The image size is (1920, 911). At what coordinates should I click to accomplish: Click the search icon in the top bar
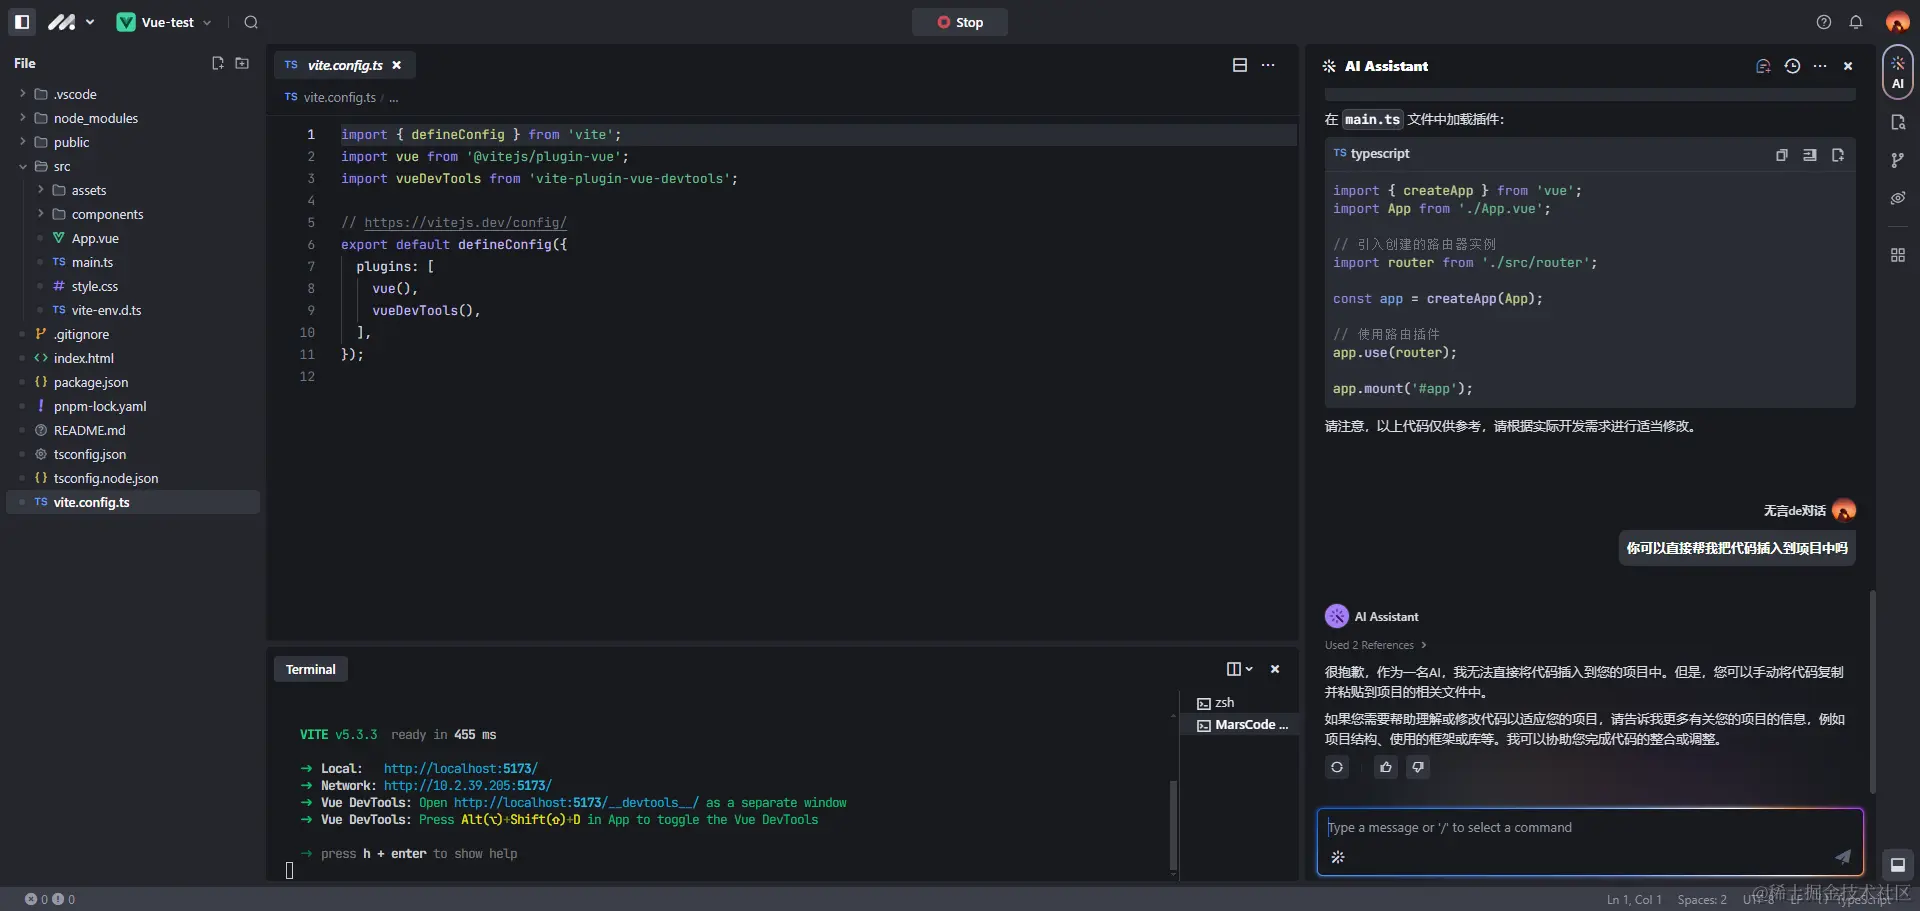pyautogui.click(x=251, y=22)
